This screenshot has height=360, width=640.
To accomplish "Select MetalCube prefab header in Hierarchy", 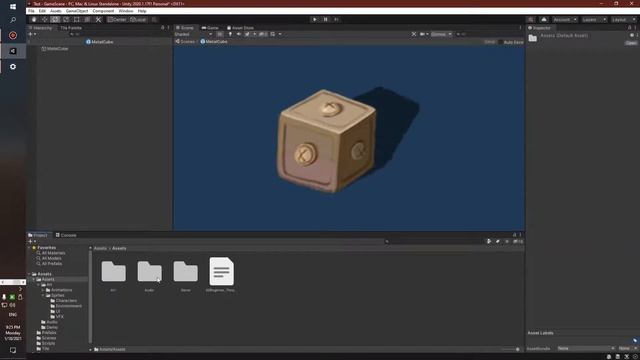I will pos(100,42).
